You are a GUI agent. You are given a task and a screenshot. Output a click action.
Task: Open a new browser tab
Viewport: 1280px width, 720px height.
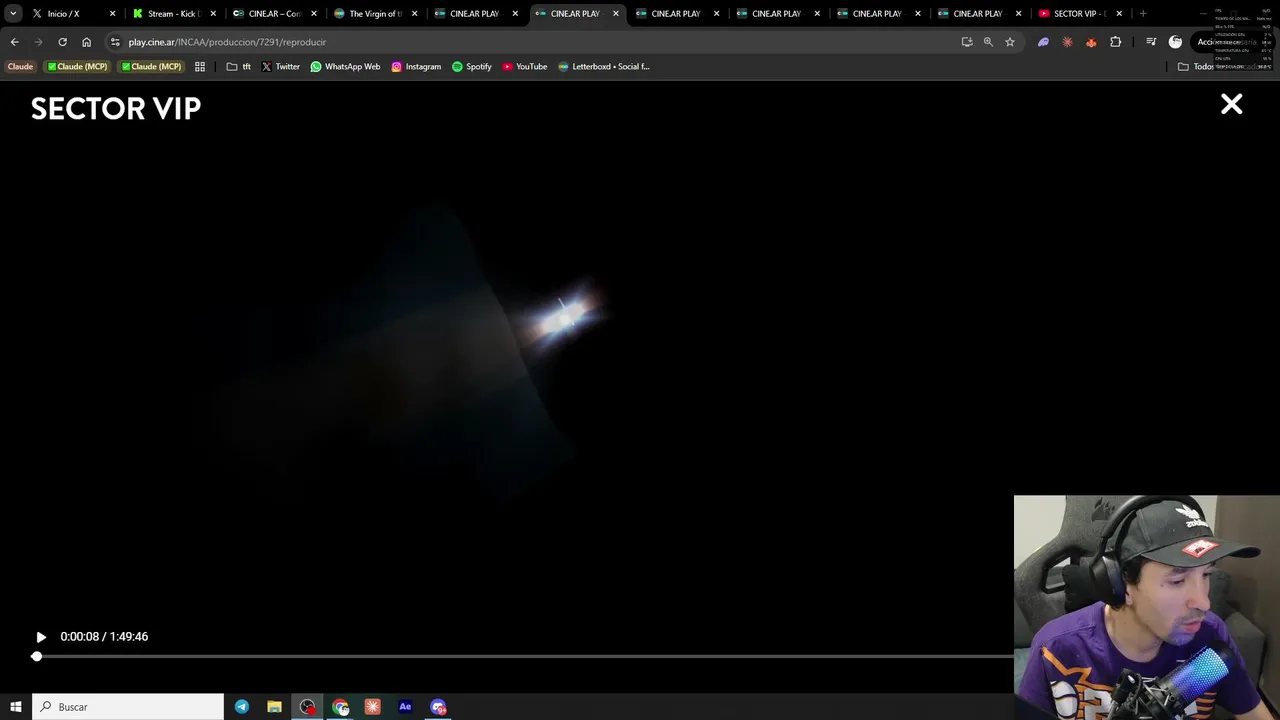[x=1143, y=14]
